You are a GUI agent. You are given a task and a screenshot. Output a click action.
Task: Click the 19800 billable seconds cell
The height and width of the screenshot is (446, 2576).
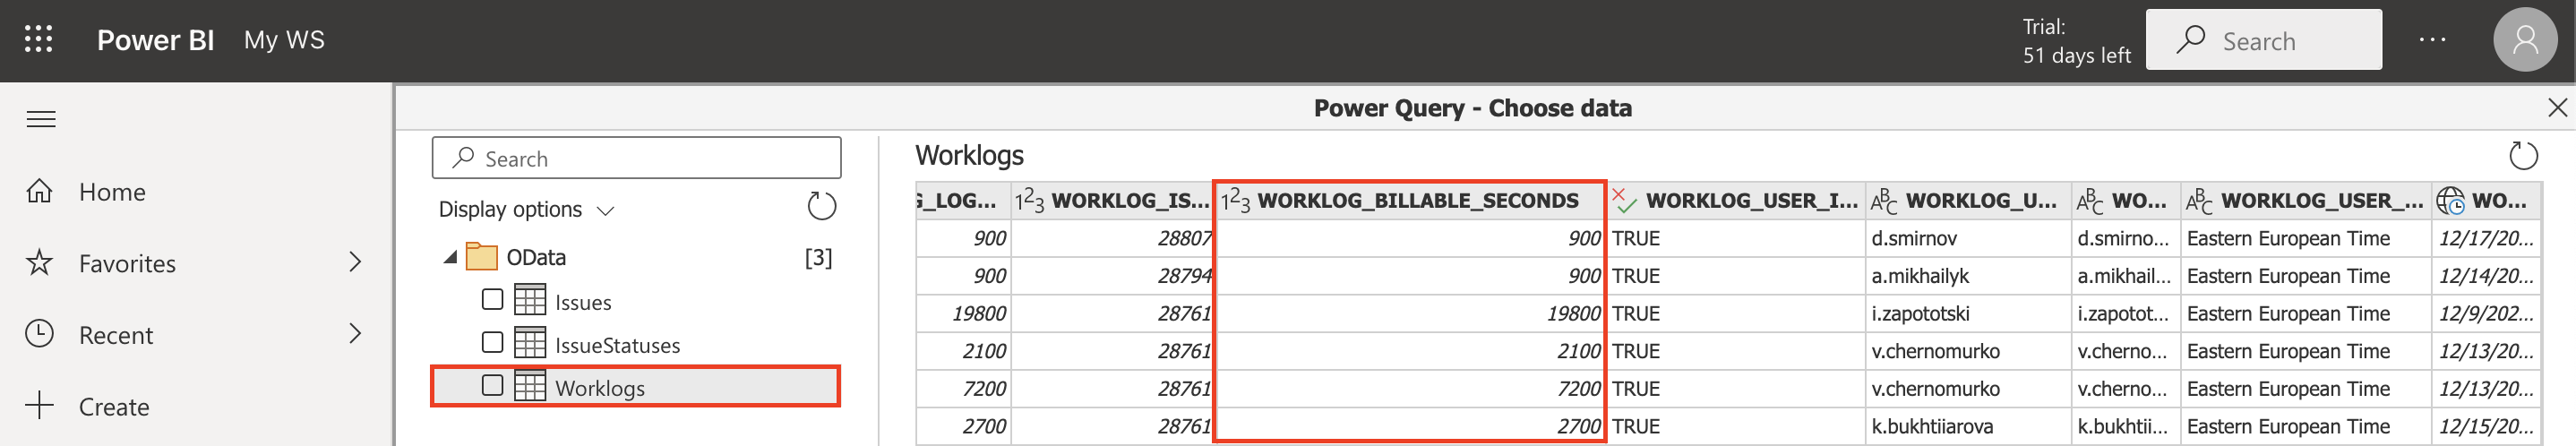(x=1409, y=314)
